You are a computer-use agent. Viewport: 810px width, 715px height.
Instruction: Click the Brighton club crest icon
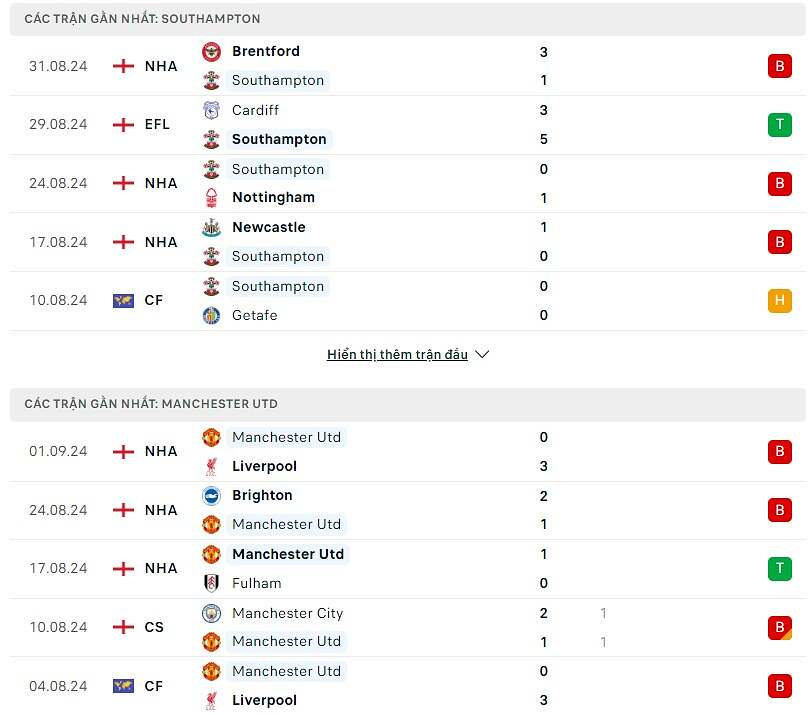211,495
